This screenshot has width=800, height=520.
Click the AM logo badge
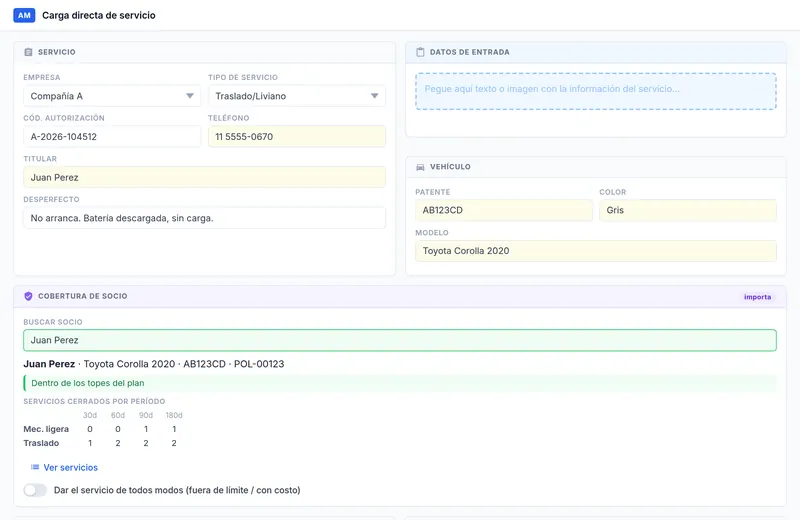[x=24, y=15]
